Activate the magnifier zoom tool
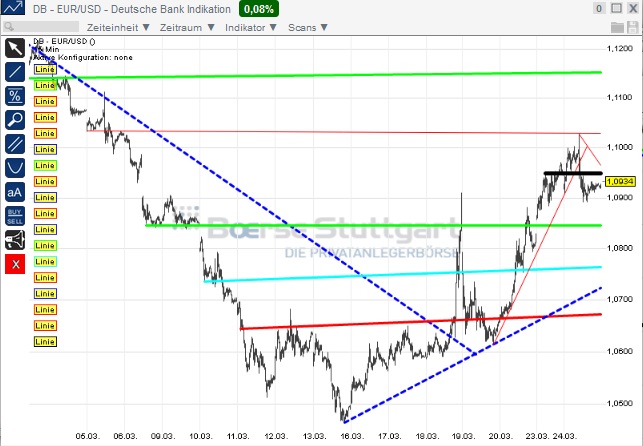 pyautogui.click(x=15, y=120)
